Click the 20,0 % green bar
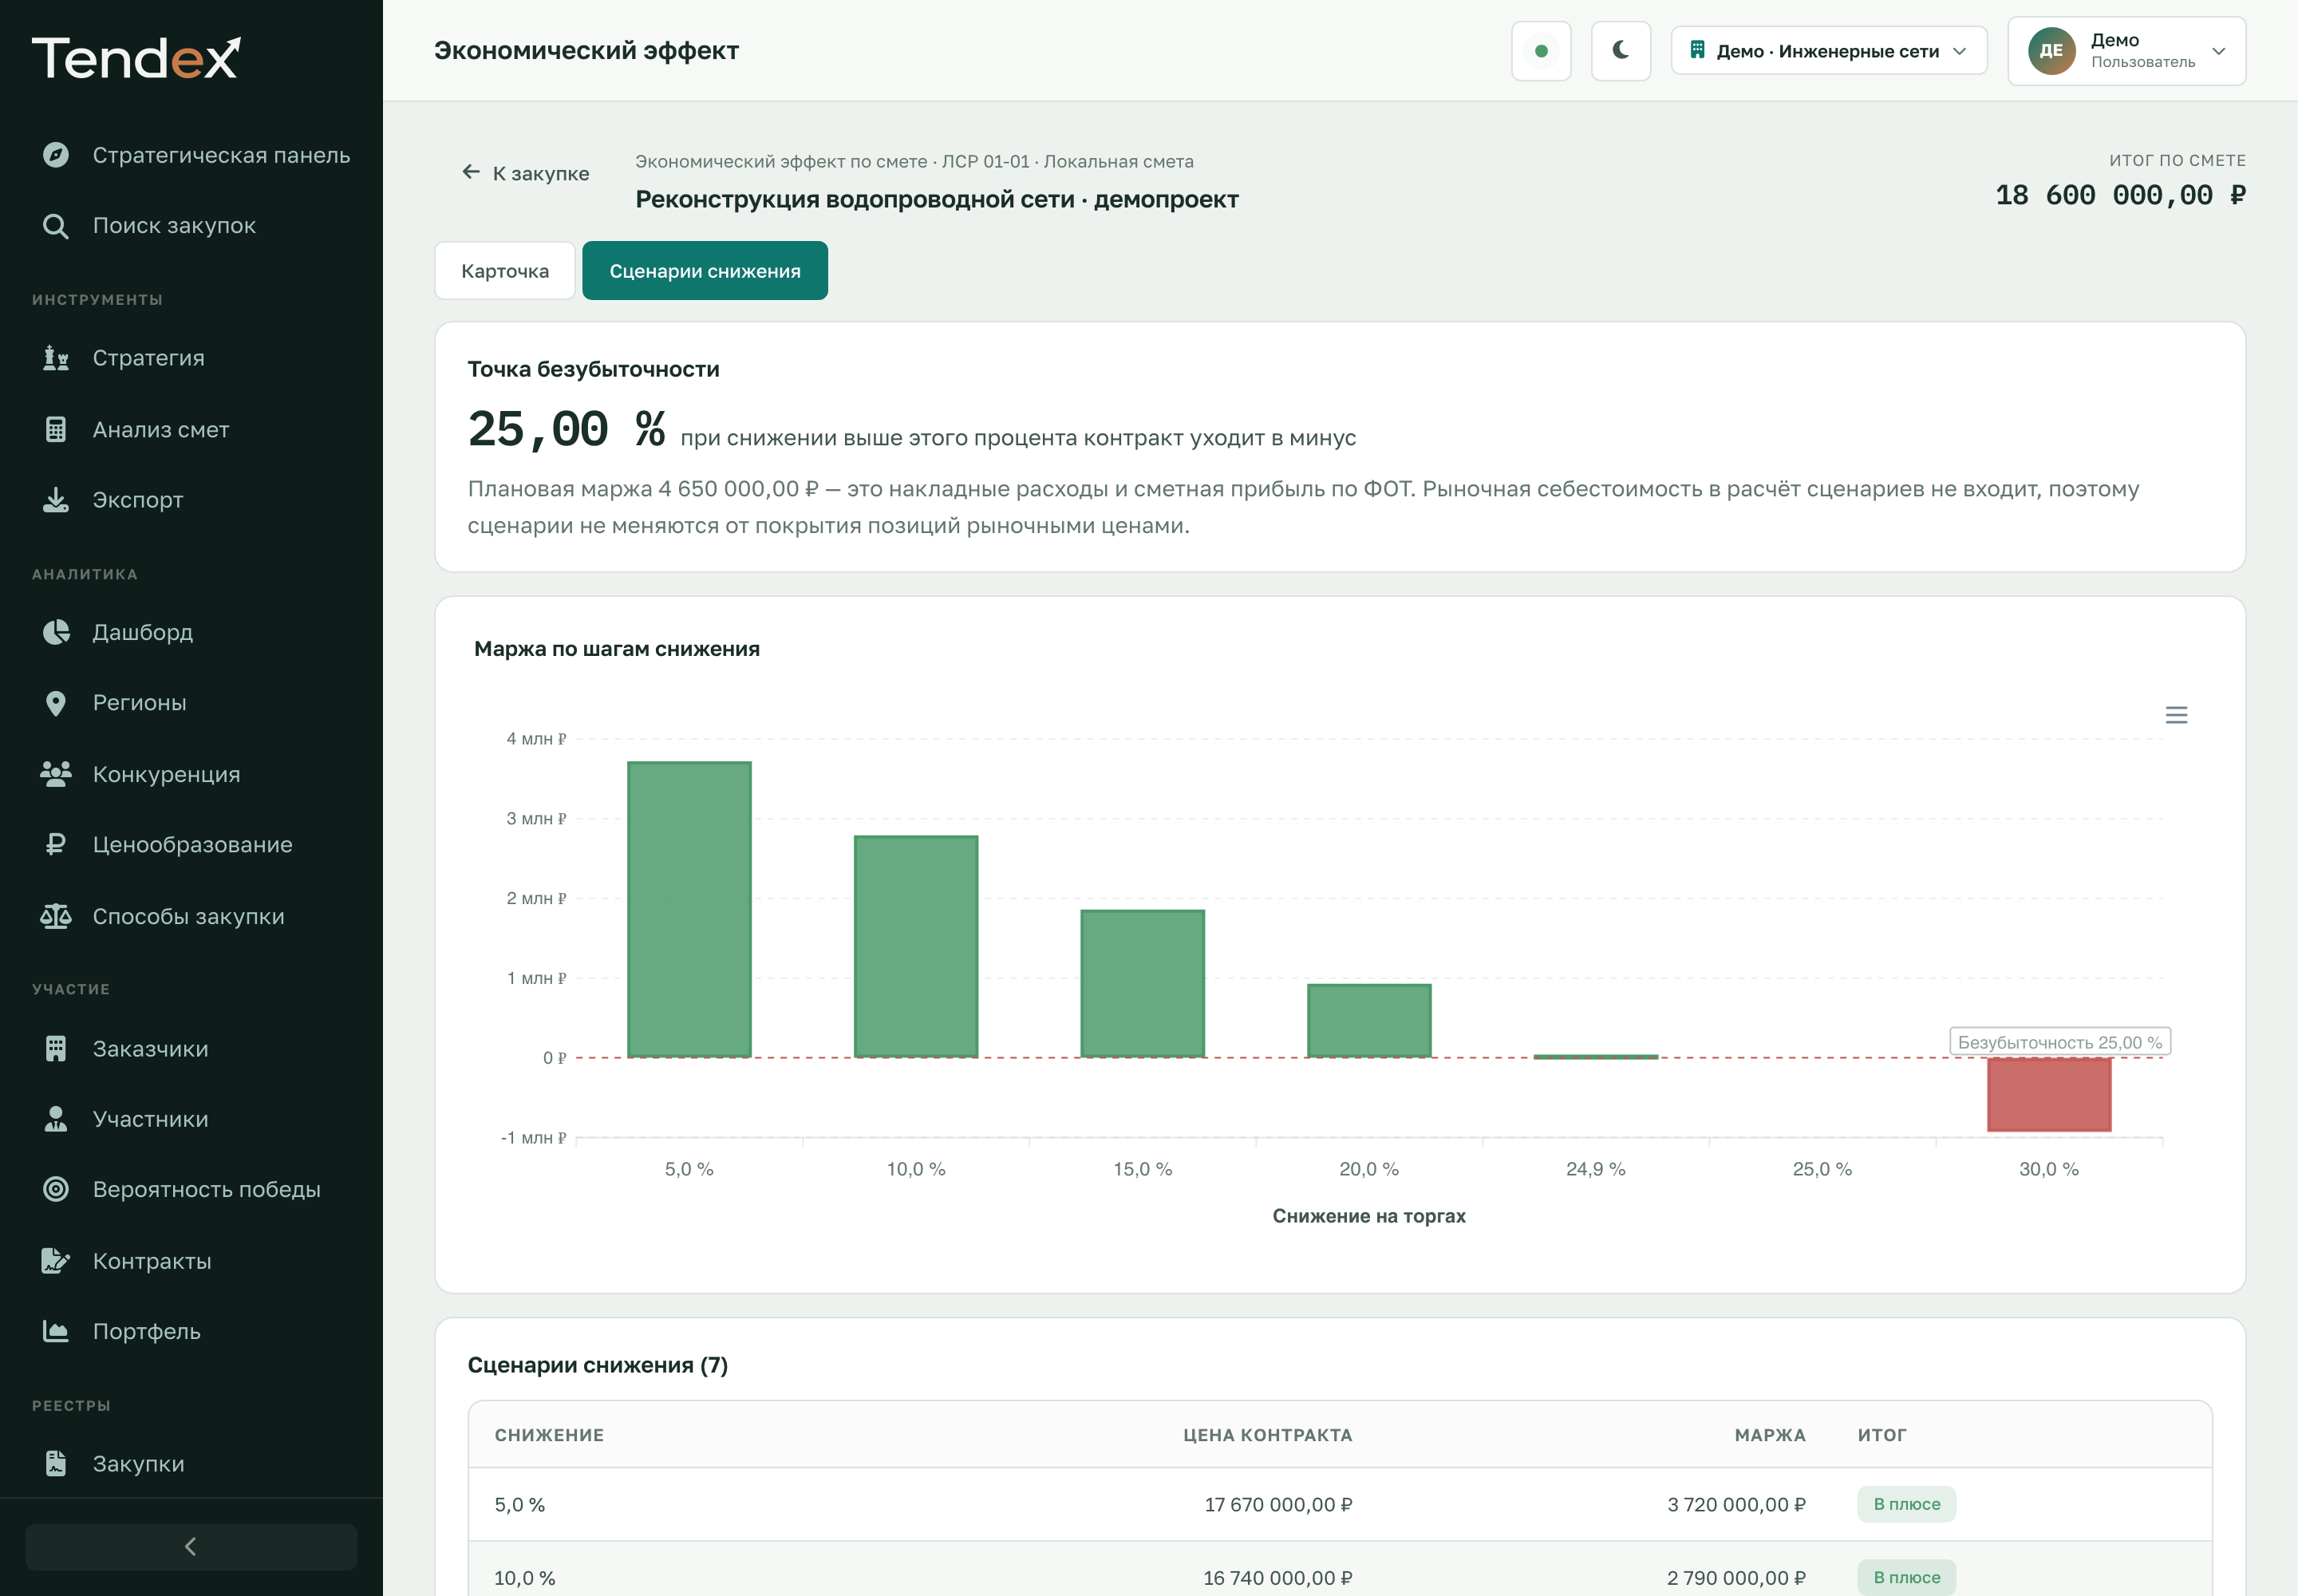This screenshot has height=1596, width=2298. [x=1369, y=1020]
